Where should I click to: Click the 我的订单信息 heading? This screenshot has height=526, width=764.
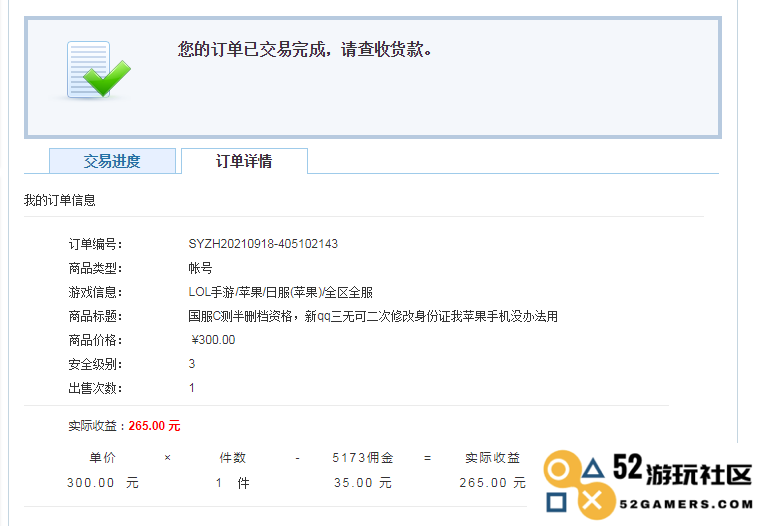[59, 200]
